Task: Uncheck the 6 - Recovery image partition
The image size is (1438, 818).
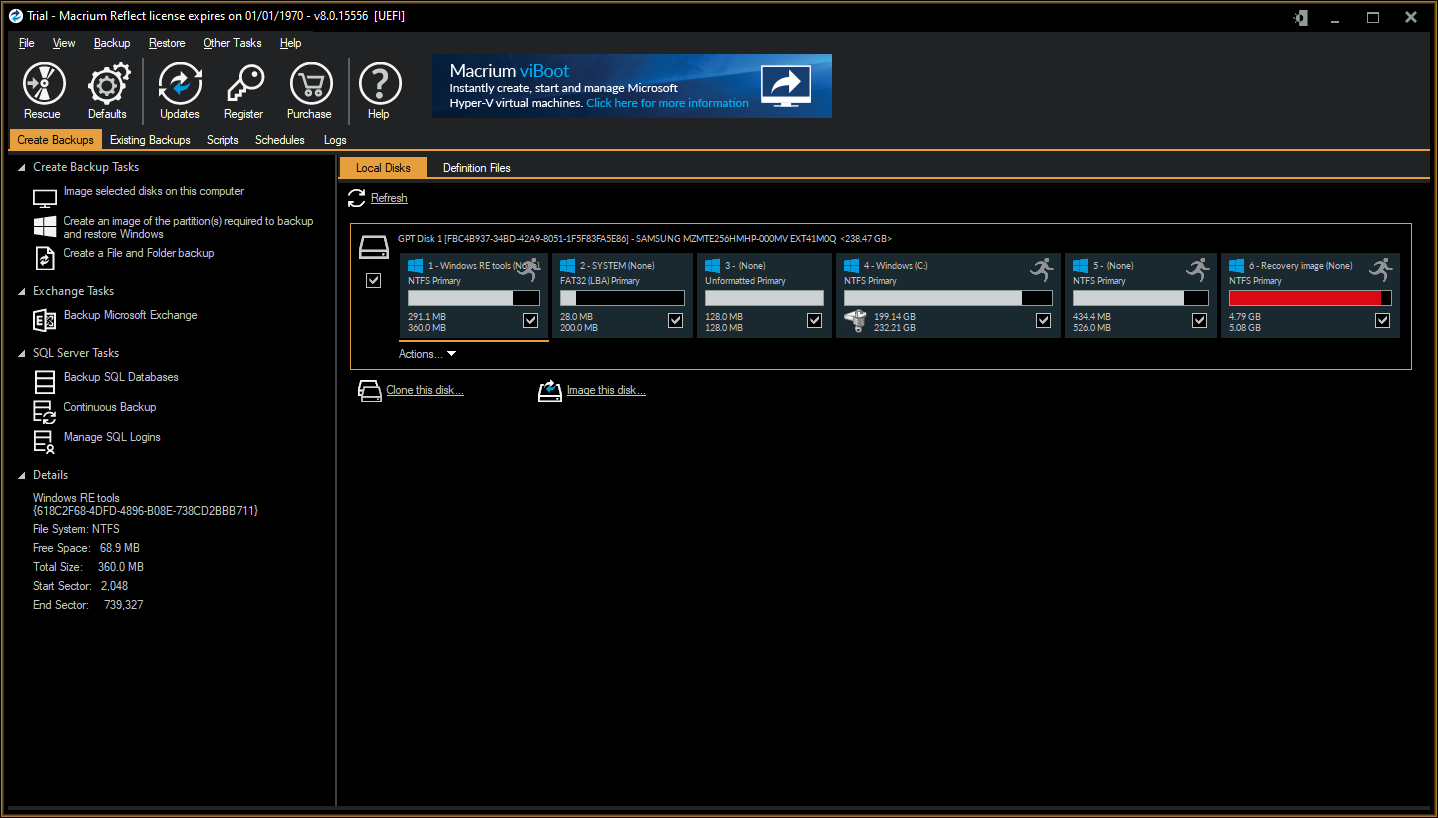Action: (1382, 320)
